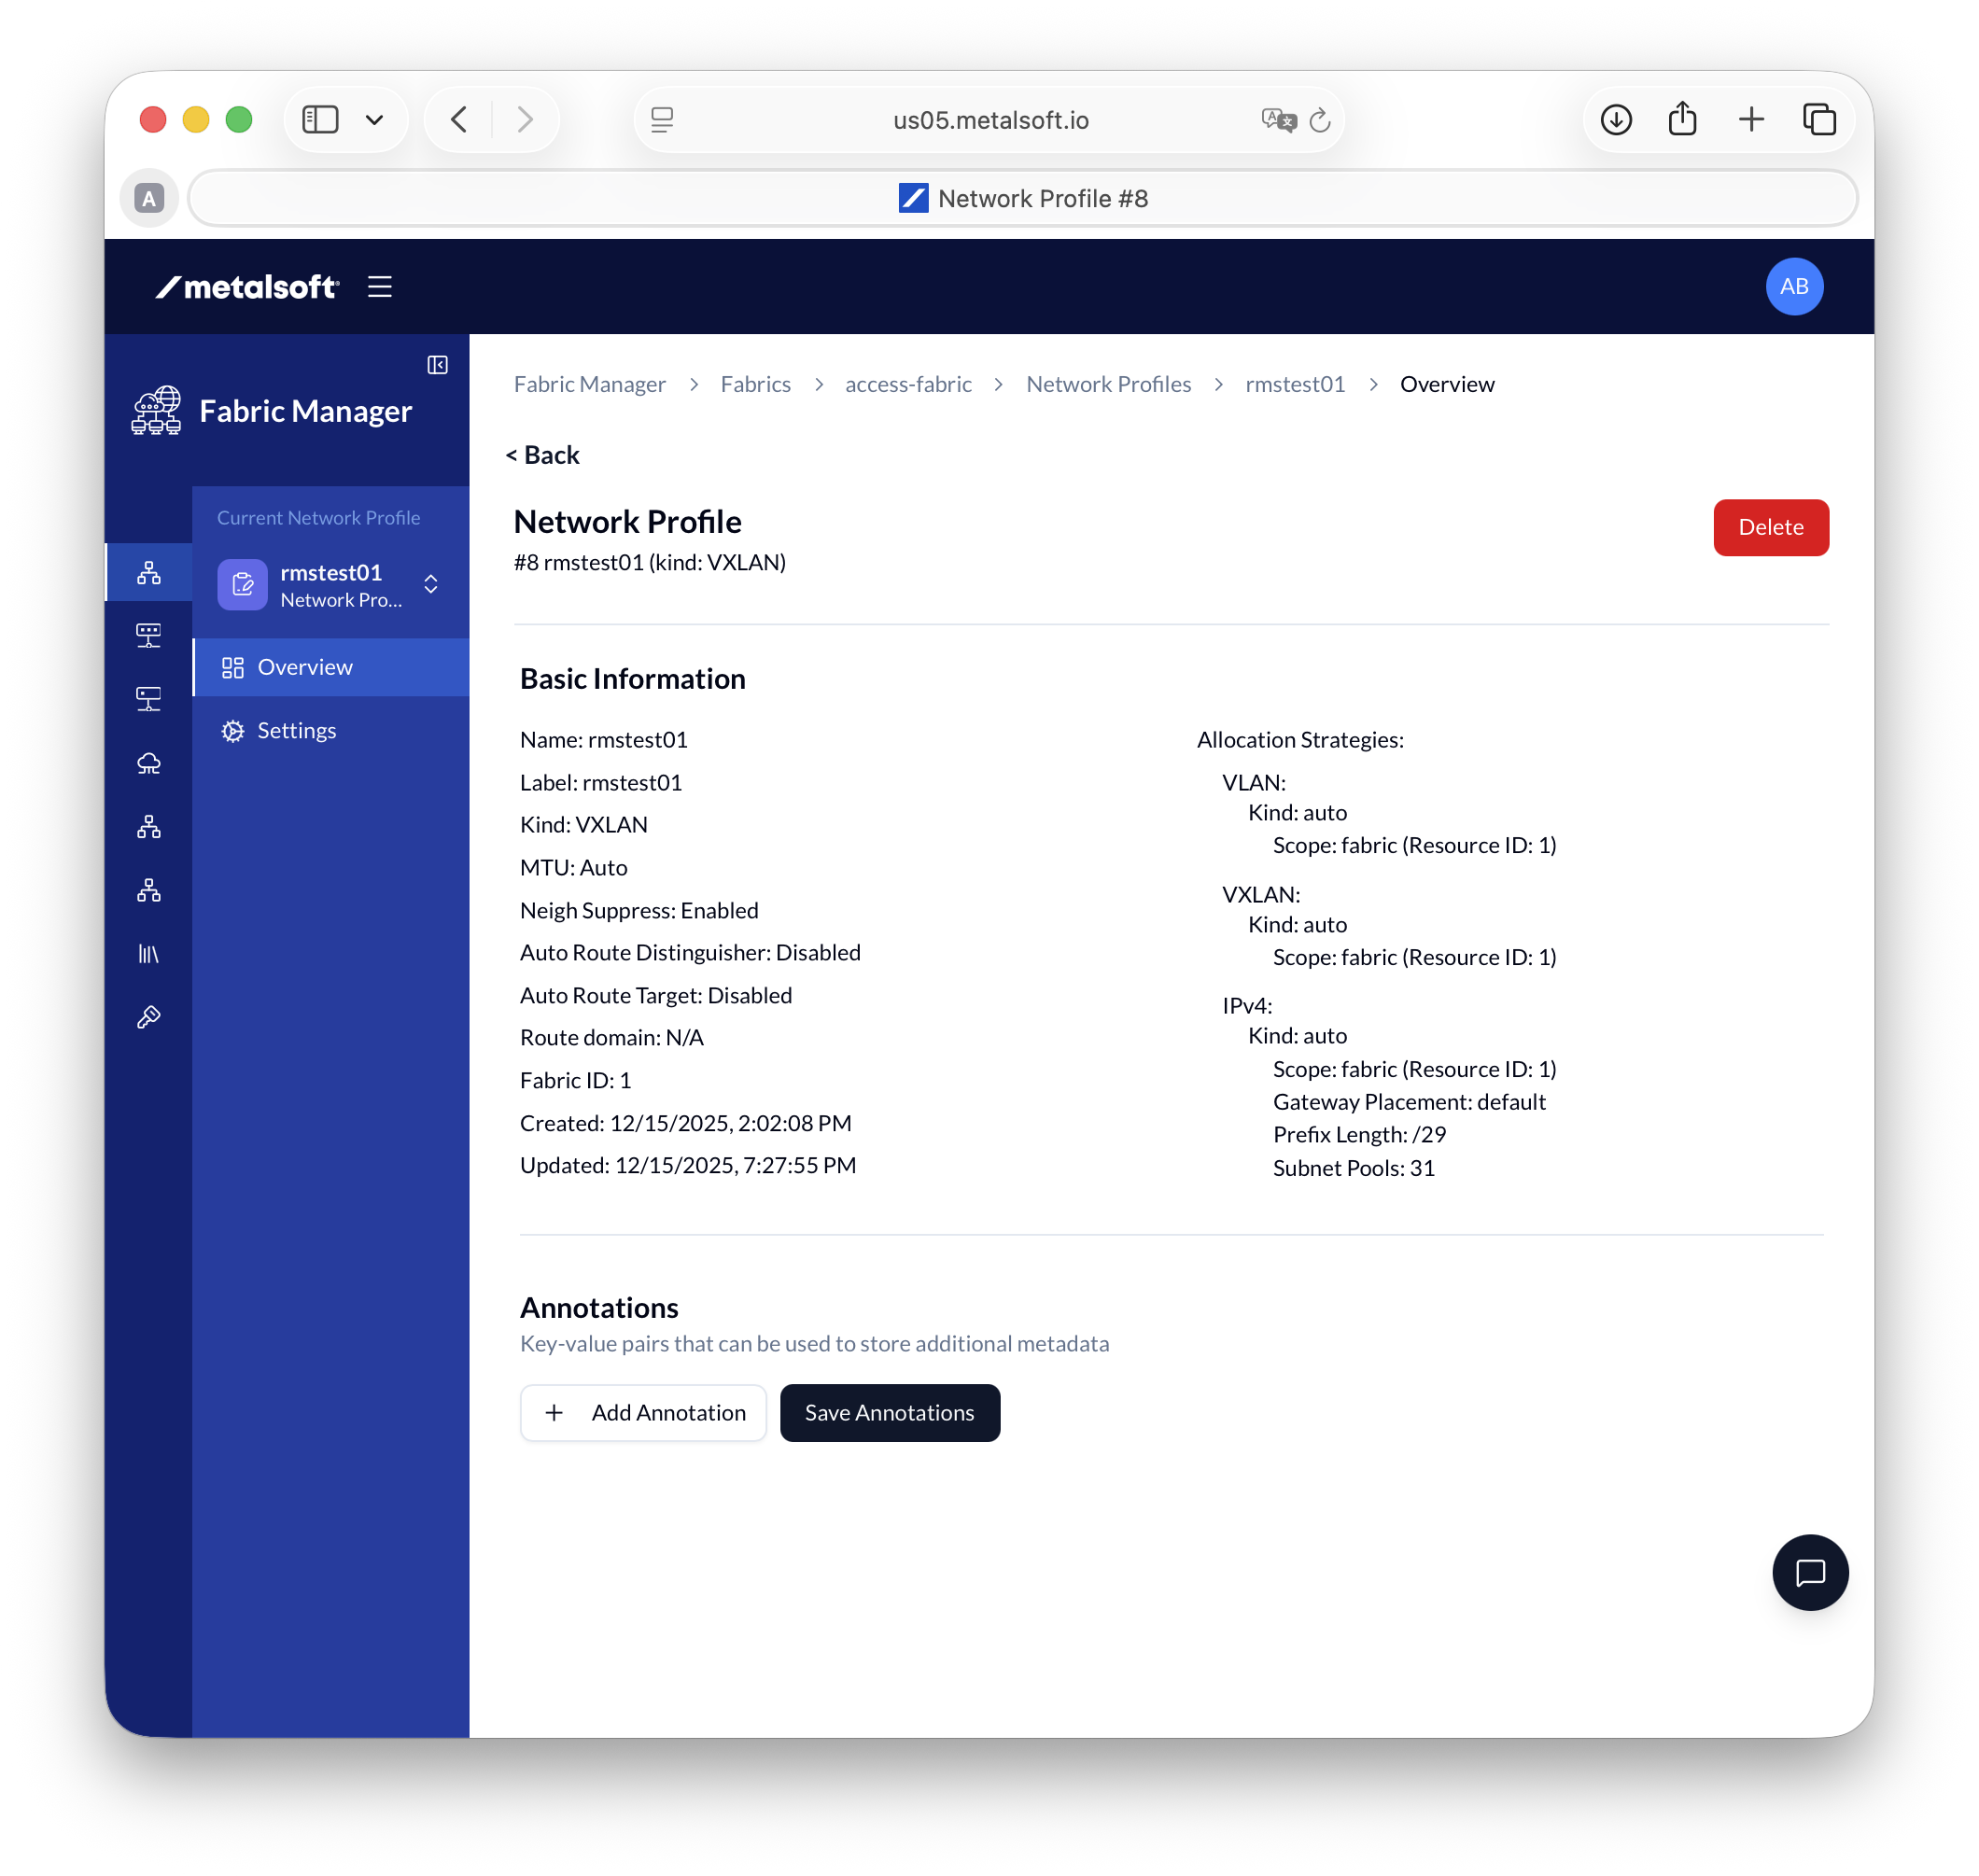Open the library books icon in rail
The height and width of the screenshot is (1876, 1979).
149,954
